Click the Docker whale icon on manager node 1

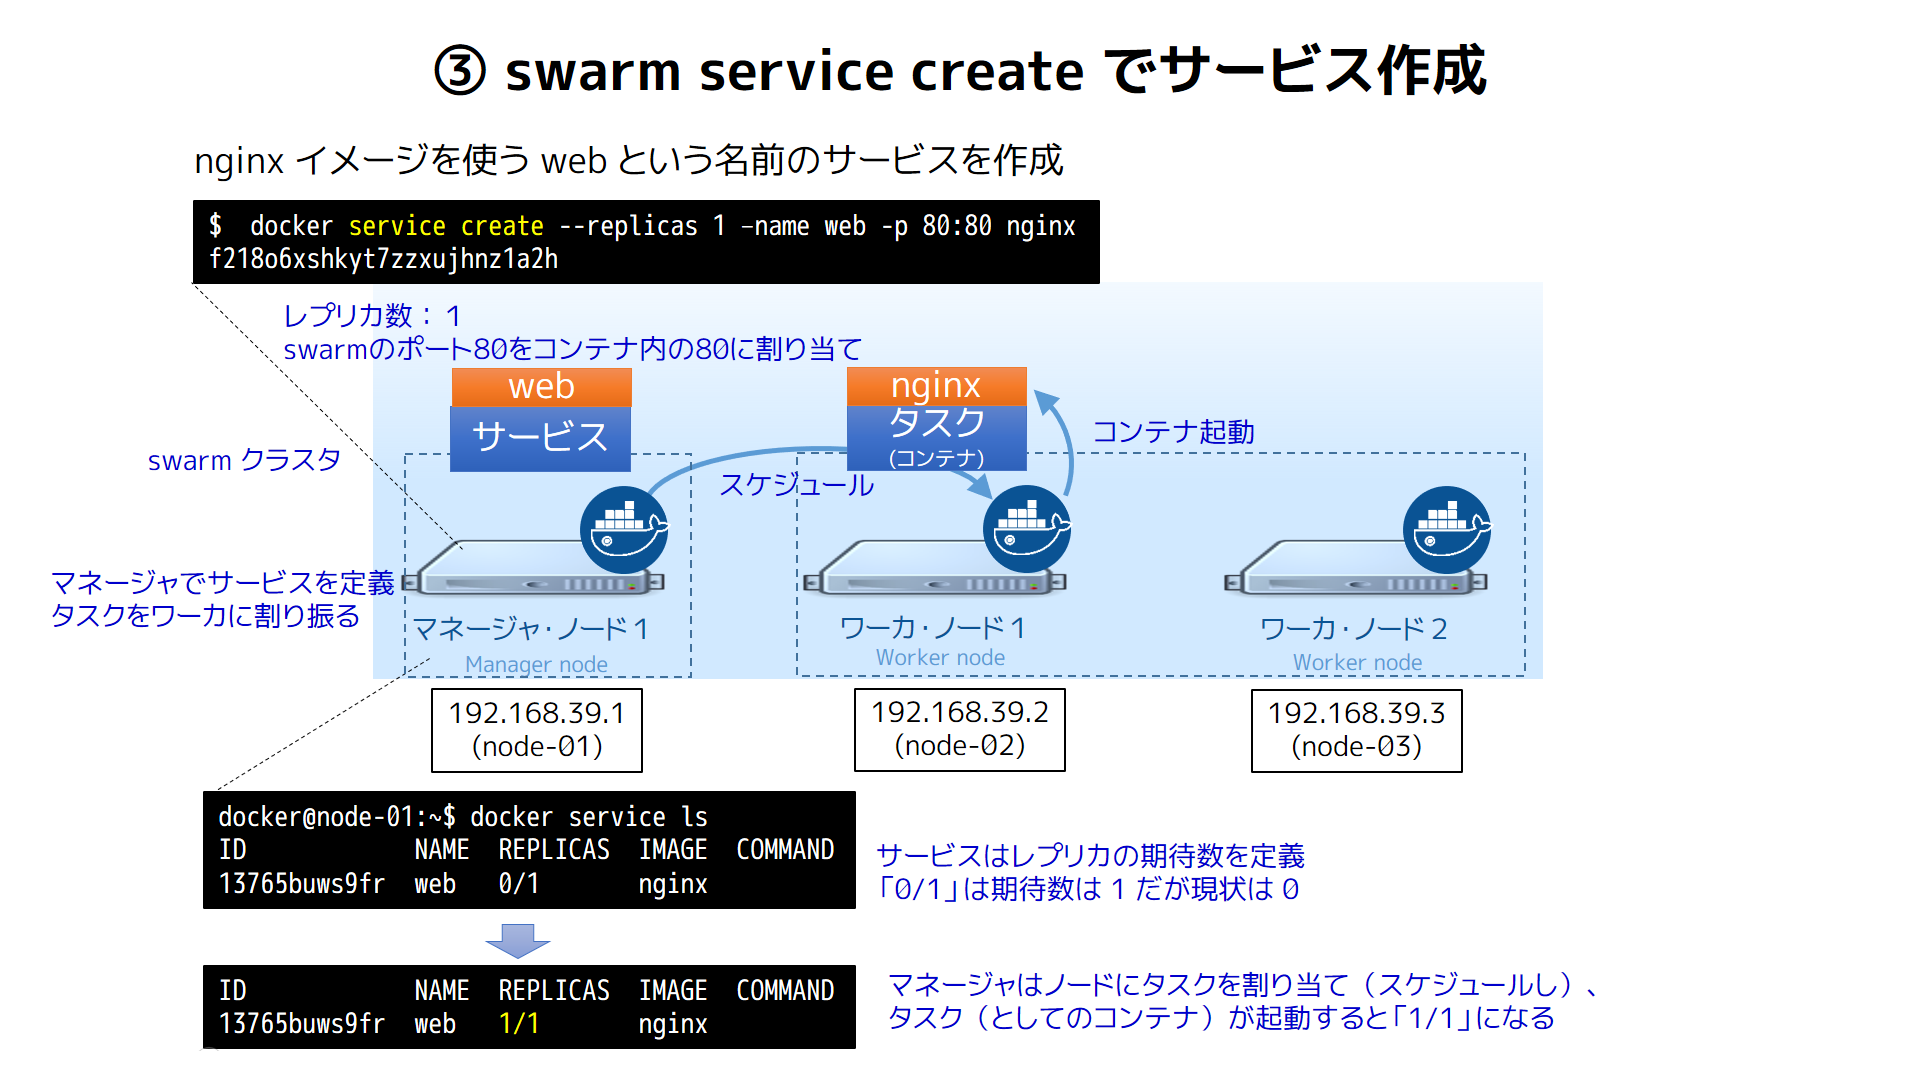(x=624, y=530)
